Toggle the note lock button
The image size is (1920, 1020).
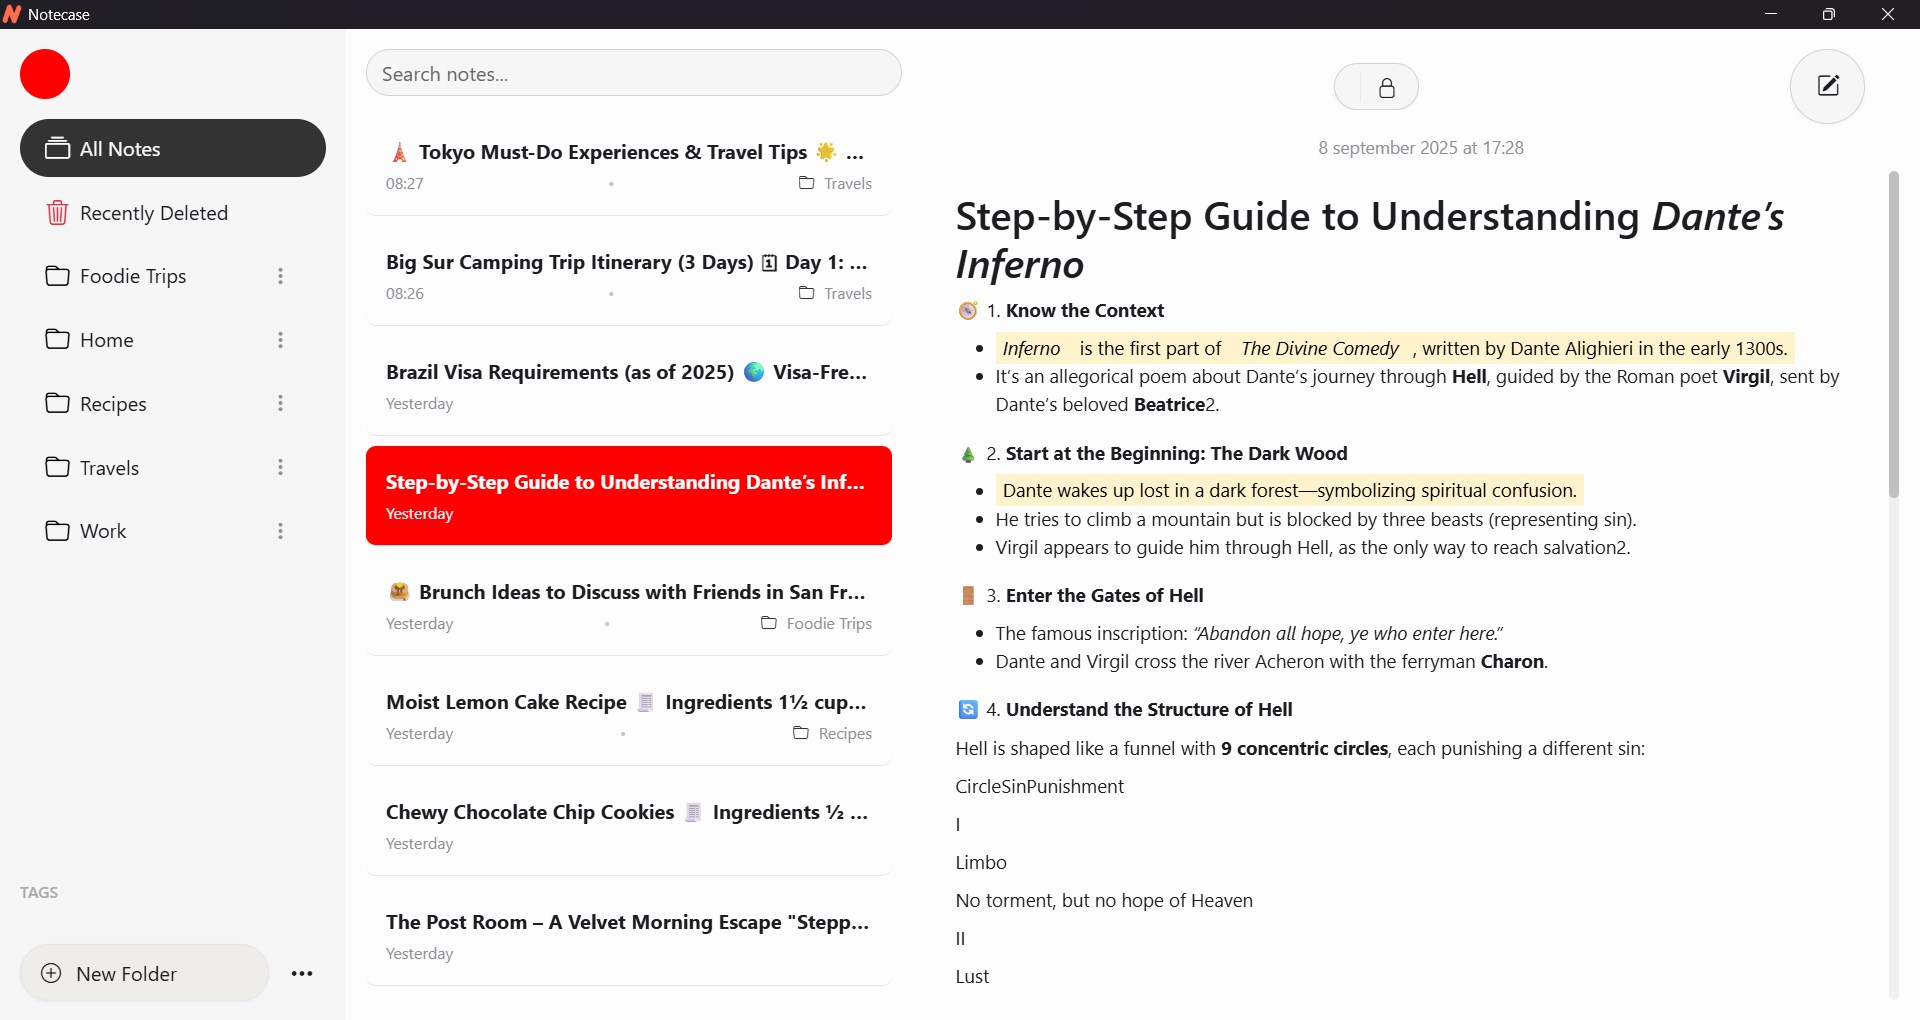coord(1376,88)
